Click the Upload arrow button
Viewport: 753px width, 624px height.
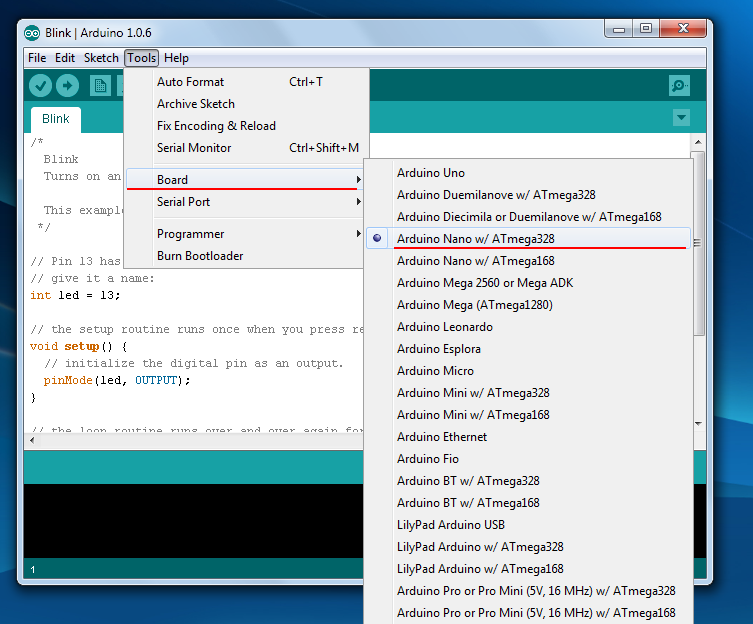pyautogui.click(x=68, y=86)
